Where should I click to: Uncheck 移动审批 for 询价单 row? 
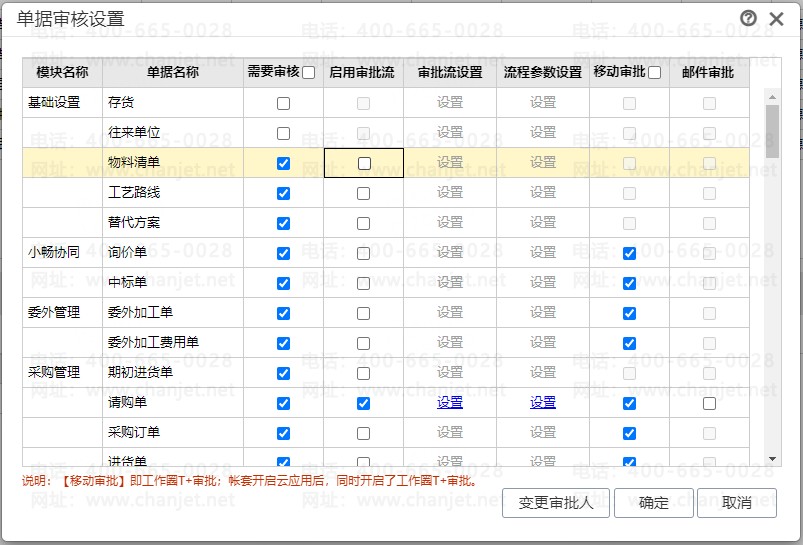[629, 254]
